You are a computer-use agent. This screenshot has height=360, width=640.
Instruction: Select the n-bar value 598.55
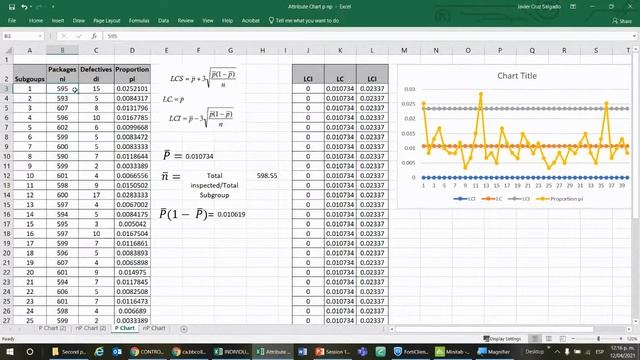pos(267,176)
